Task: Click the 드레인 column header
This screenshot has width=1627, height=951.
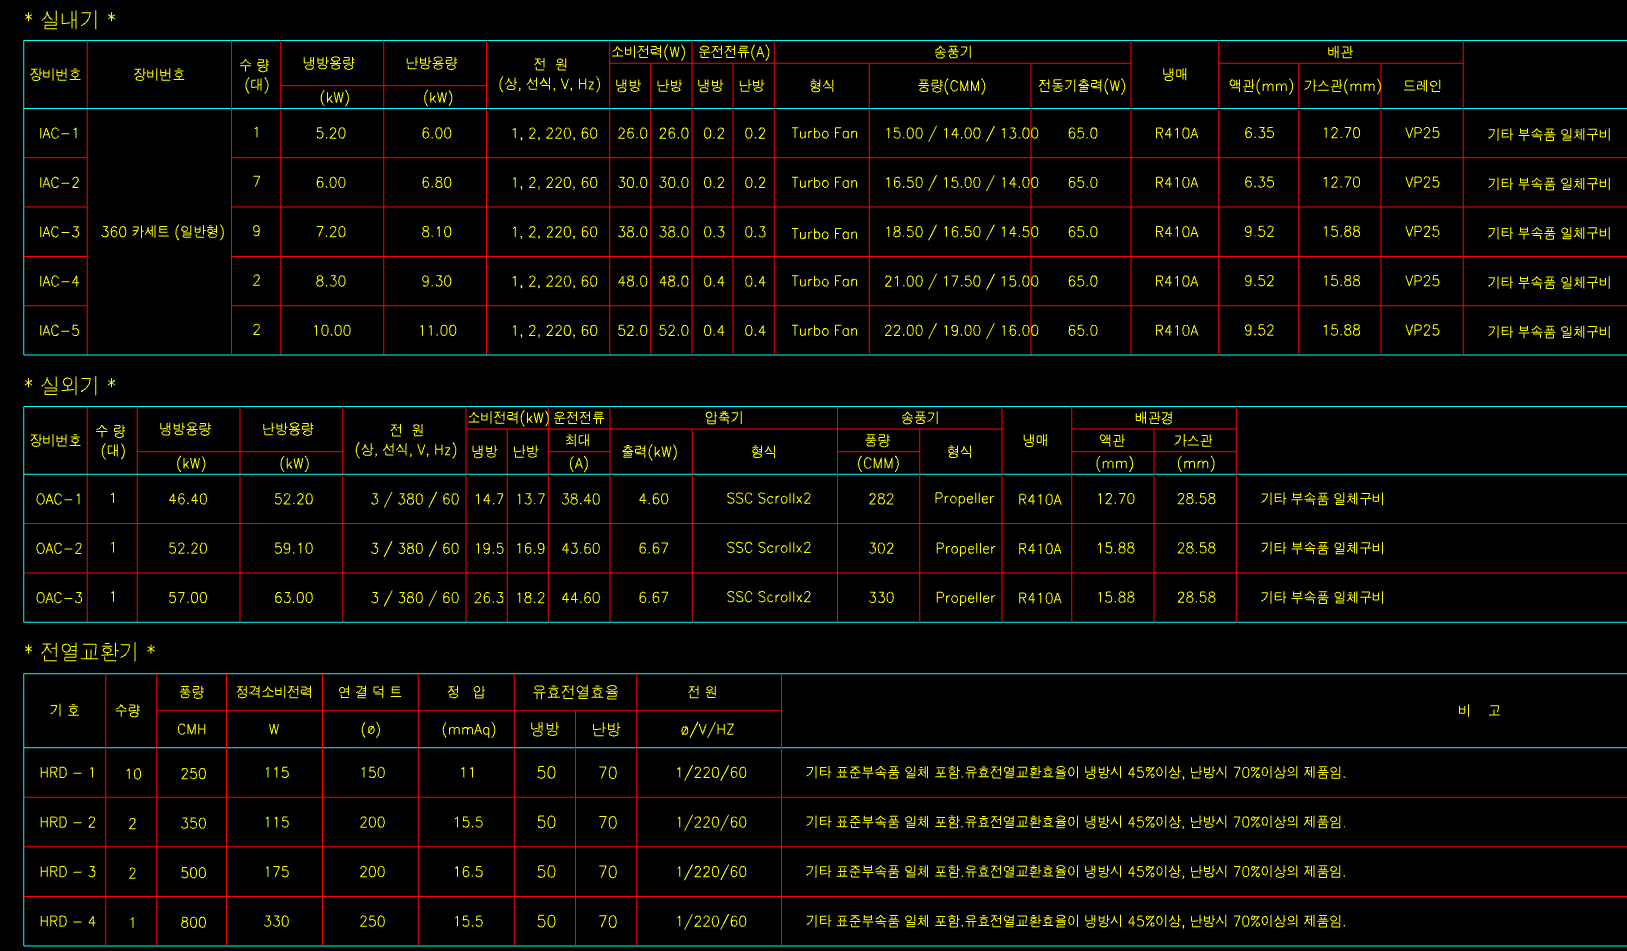Action: (x=1421, y=86)
